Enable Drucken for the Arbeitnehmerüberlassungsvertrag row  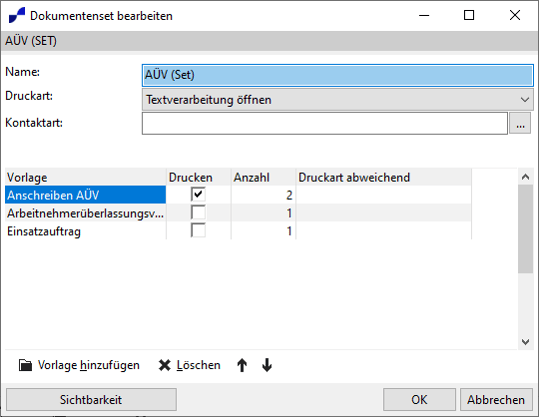198,213
